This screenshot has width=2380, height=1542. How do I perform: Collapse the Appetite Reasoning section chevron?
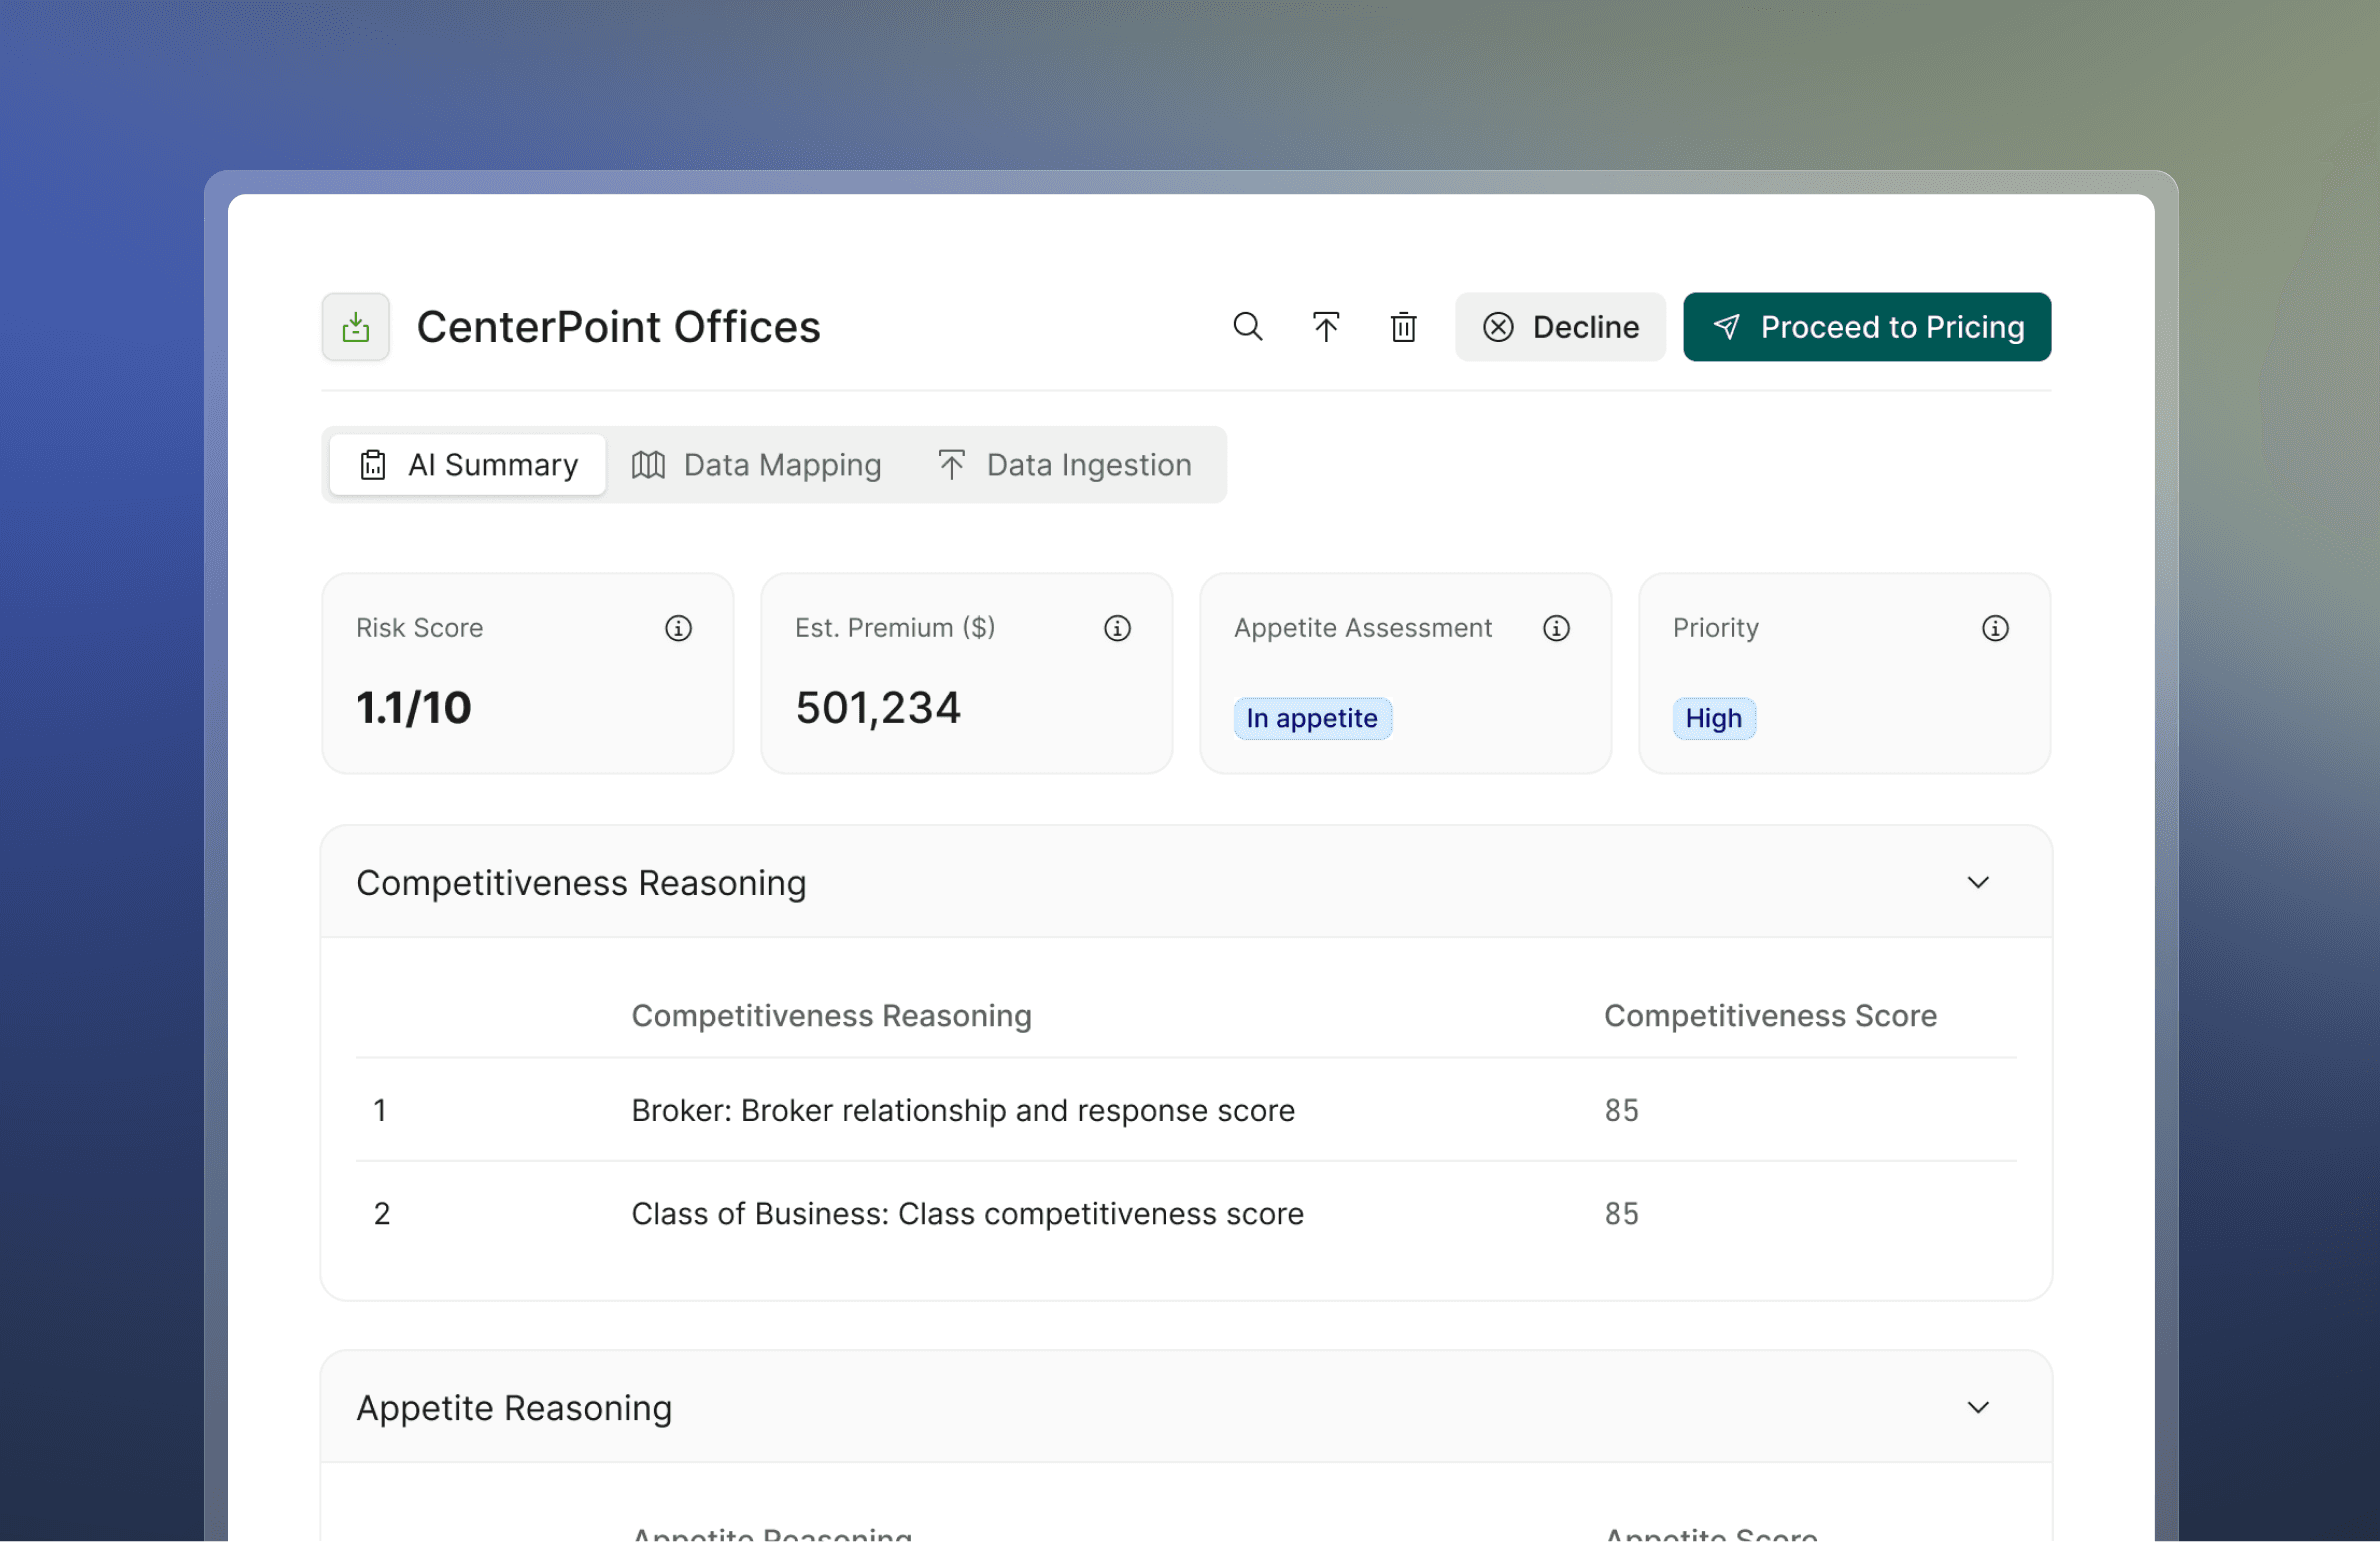point(1977,1407)
